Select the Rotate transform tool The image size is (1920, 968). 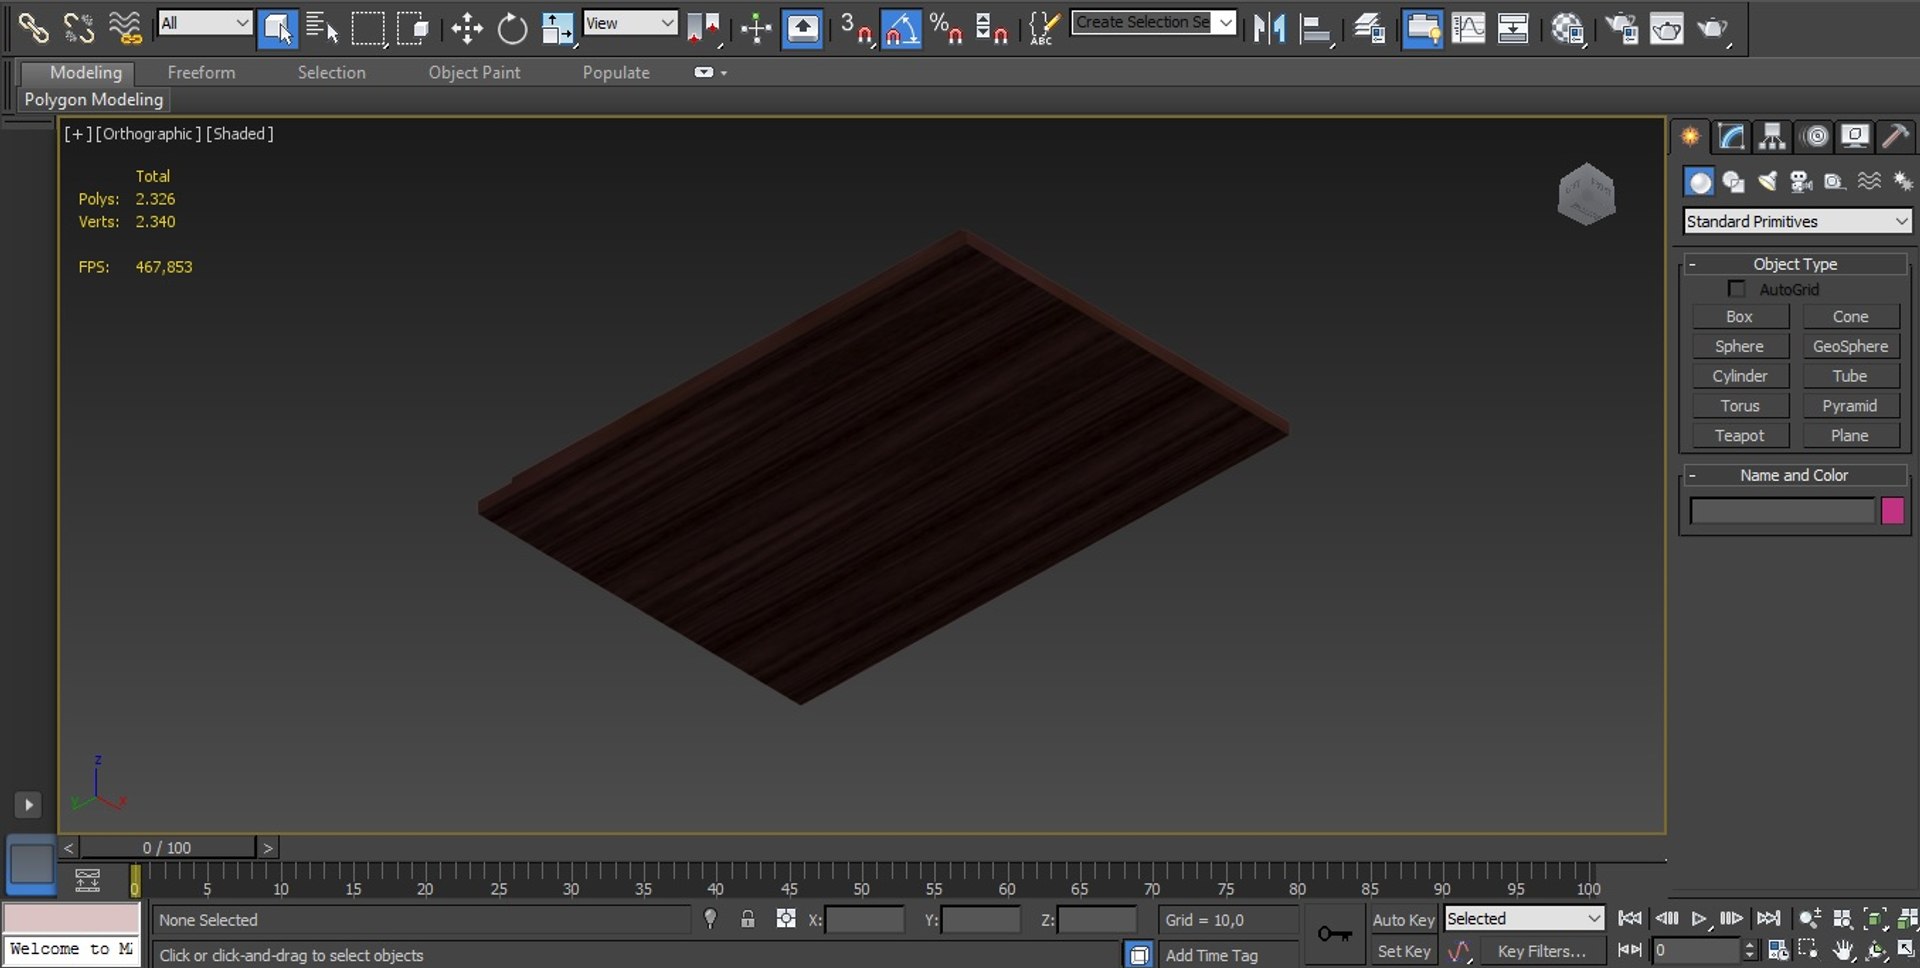tap(512, 29)
